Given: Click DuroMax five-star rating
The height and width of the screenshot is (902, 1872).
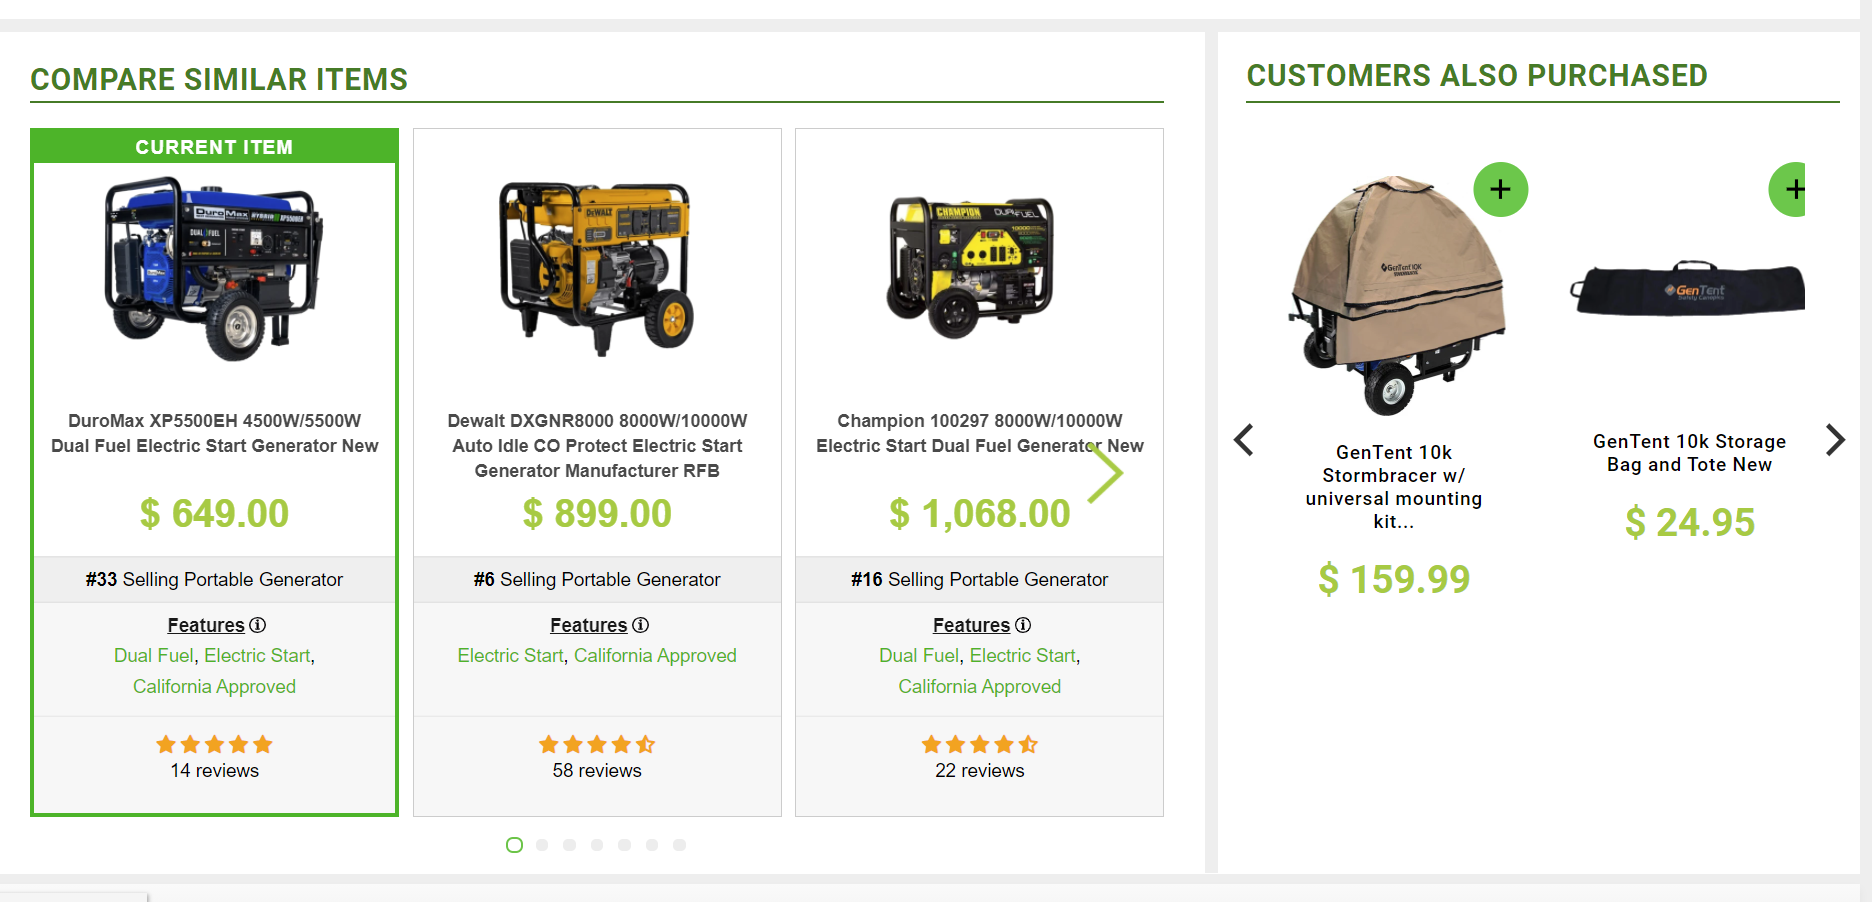Looking at the screenshot, I should click(x=214, y=744).
